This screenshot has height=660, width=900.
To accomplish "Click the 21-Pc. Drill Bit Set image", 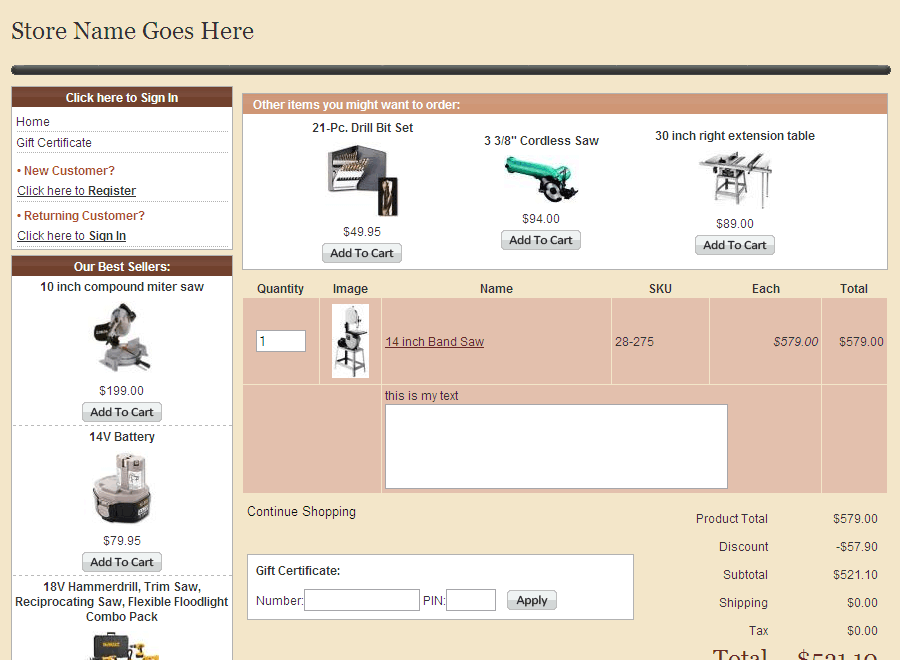I will tap(362, 180).
